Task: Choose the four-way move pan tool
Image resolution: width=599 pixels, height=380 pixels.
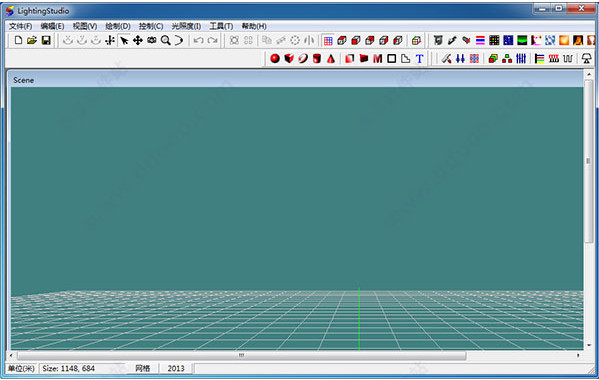Action: point(138,40)
